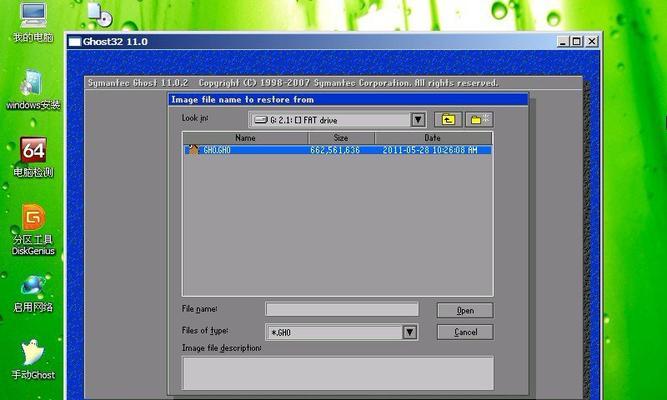Click the Open button
667x400 pixels.
coord(465,311)
